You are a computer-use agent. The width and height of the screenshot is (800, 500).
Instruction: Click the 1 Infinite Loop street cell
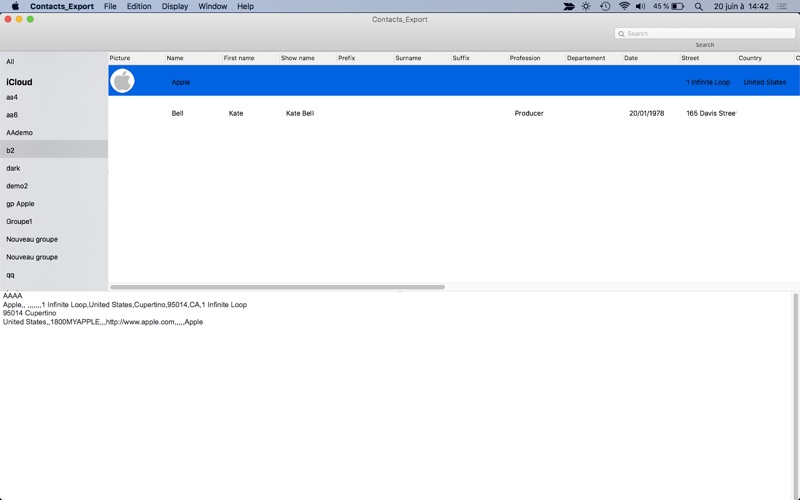[708, 82]
